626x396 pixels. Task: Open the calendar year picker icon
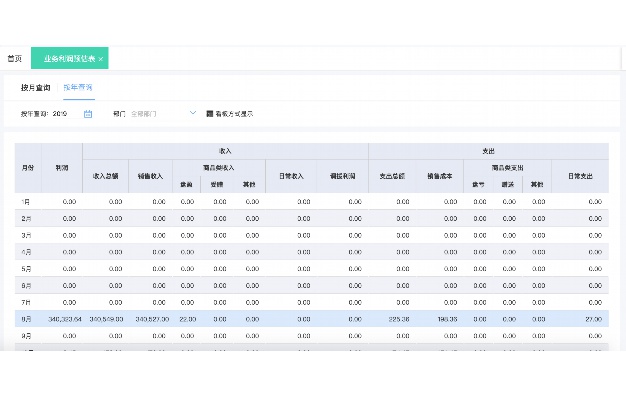tap(88, 114)
